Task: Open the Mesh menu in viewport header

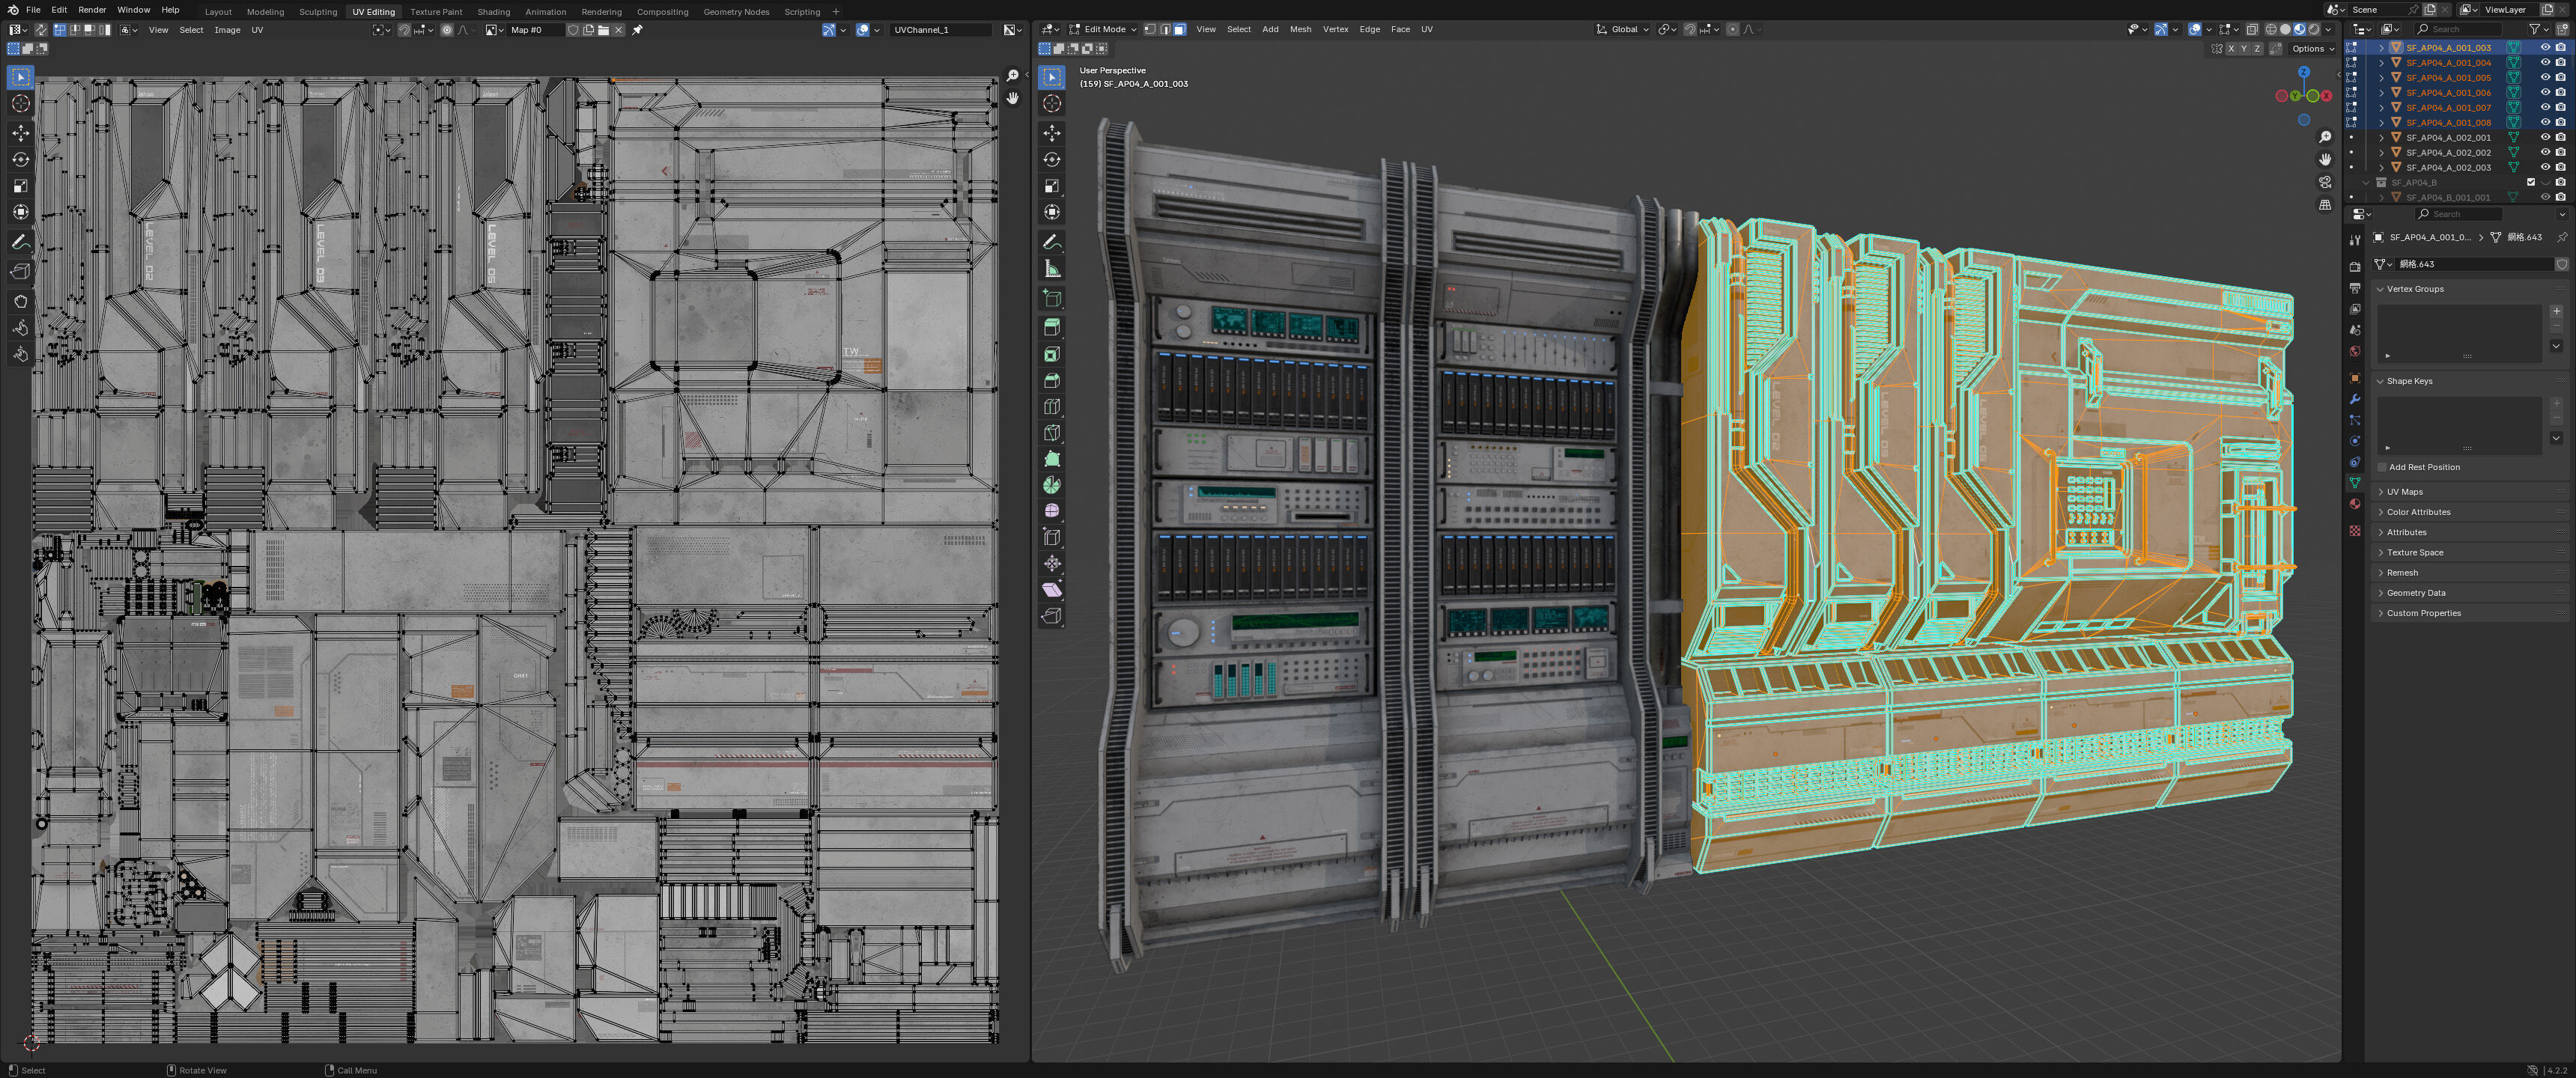Action: tap(1300, 29)
